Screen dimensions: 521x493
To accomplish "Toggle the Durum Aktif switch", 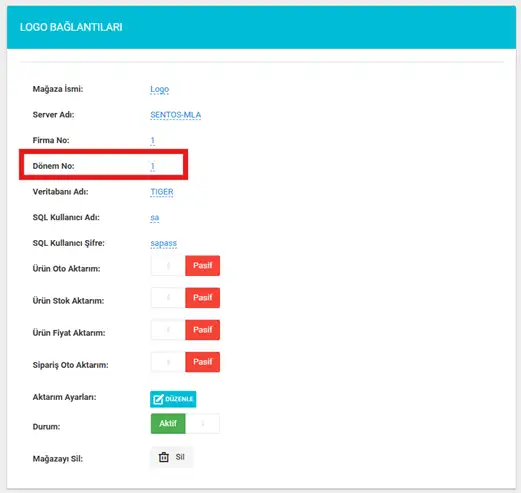I will pos(185,423).
